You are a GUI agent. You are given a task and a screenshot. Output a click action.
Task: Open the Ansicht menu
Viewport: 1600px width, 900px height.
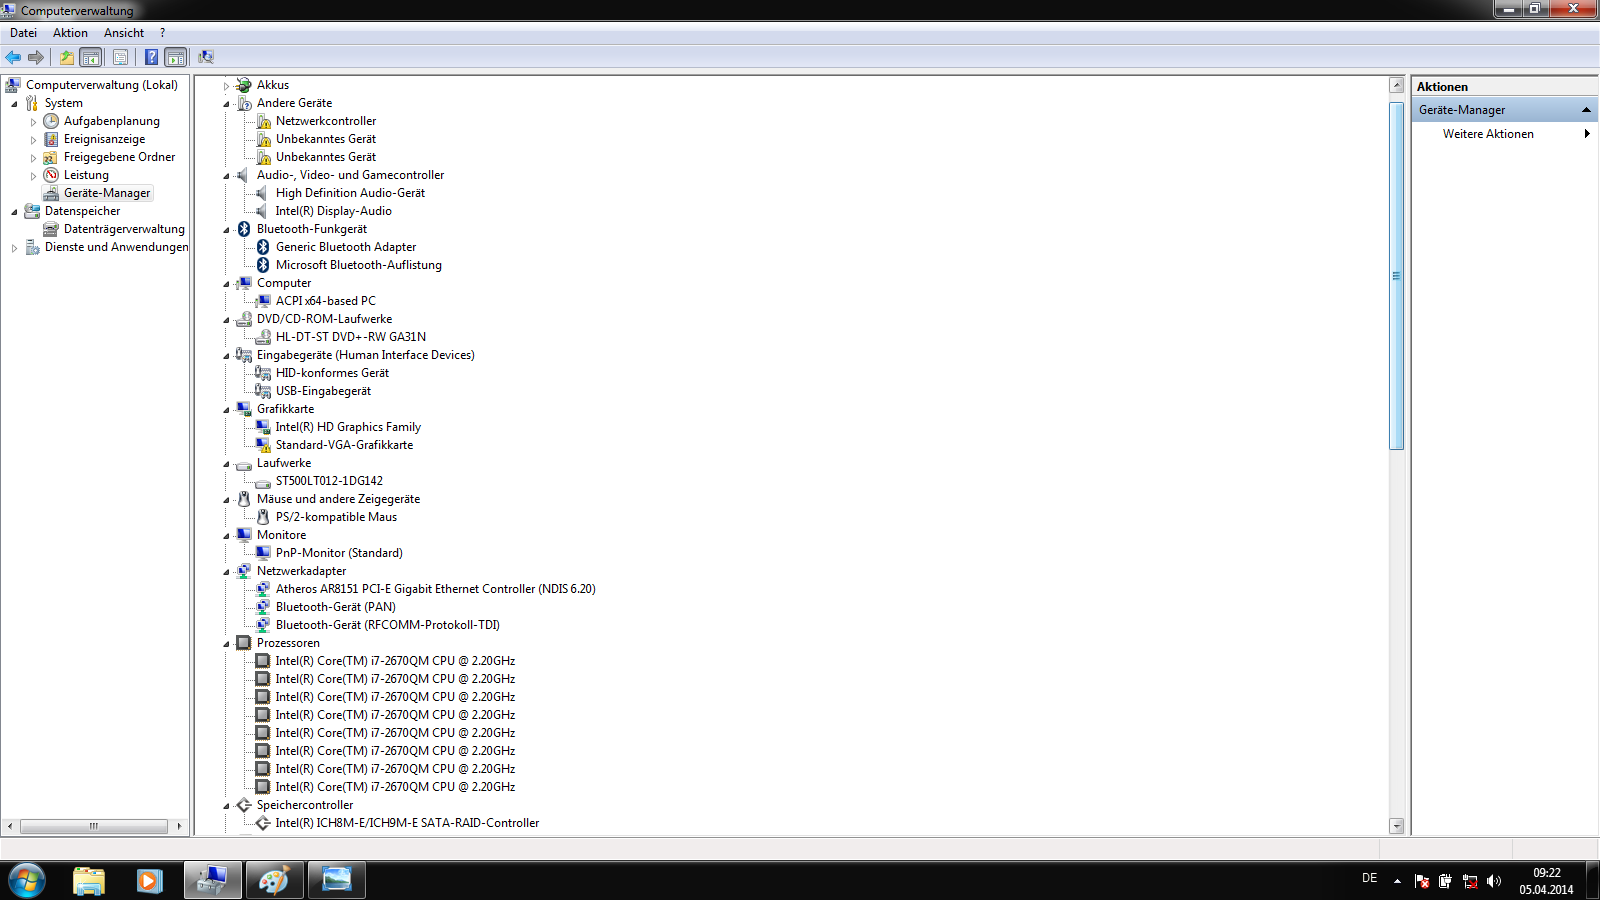point(124,33)
